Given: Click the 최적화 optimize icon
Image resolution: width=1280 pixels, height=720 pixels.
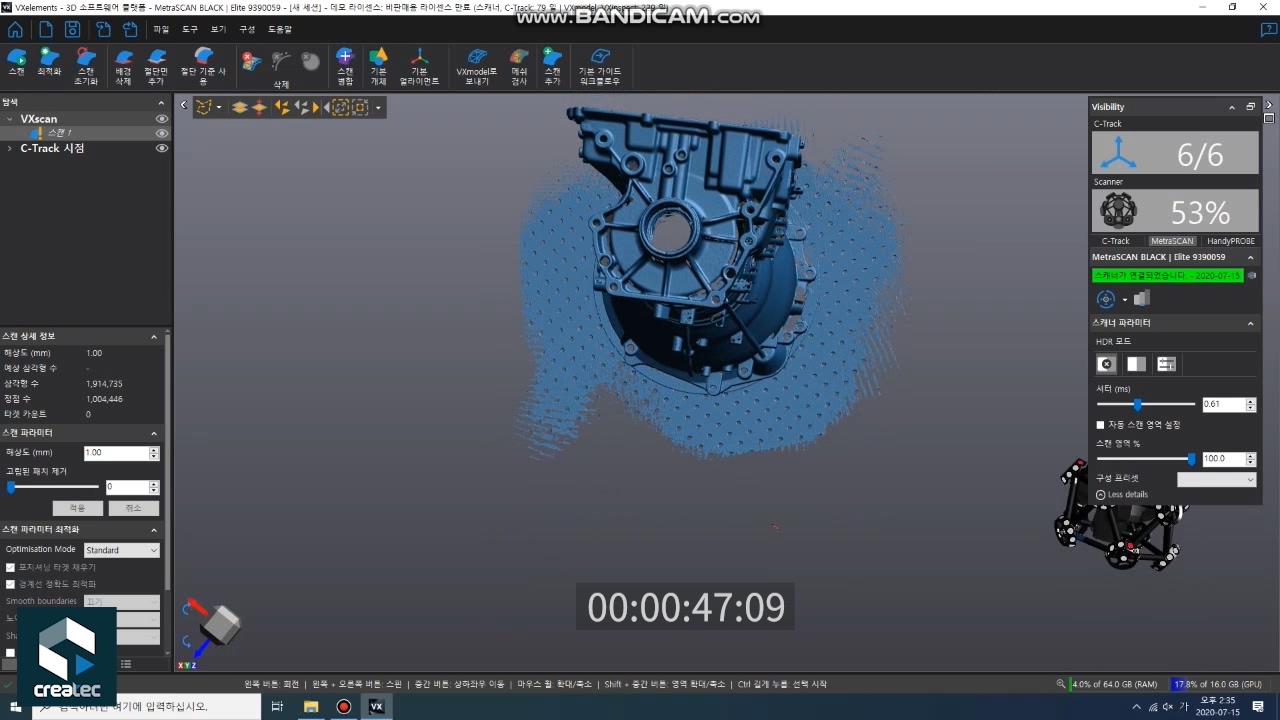Looking at the screenshot, I should 49,63.
